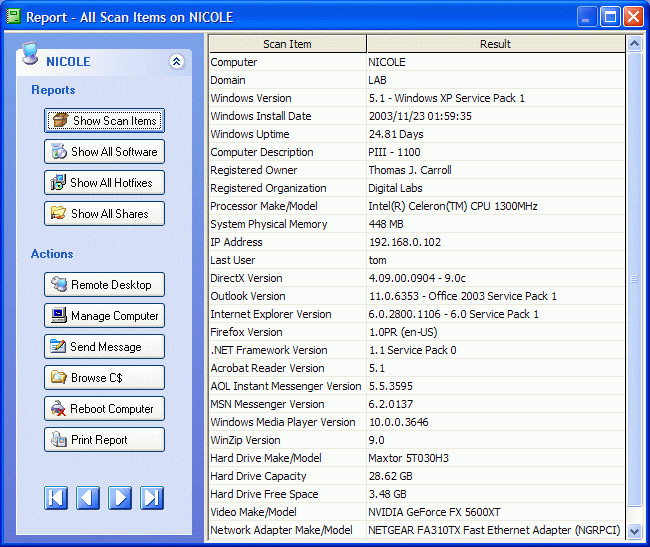Image resolution: width=650 pixels, height=547 pixels.
Task: Click the Reboot Computer button
Action: (104, 409)
